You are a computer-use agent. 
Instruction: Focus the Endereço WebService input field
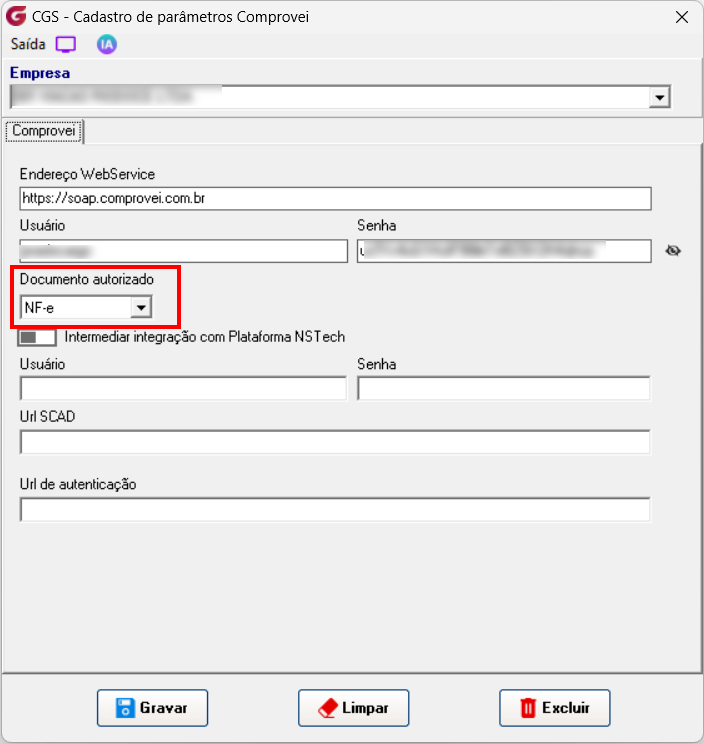tap(335, 198)
